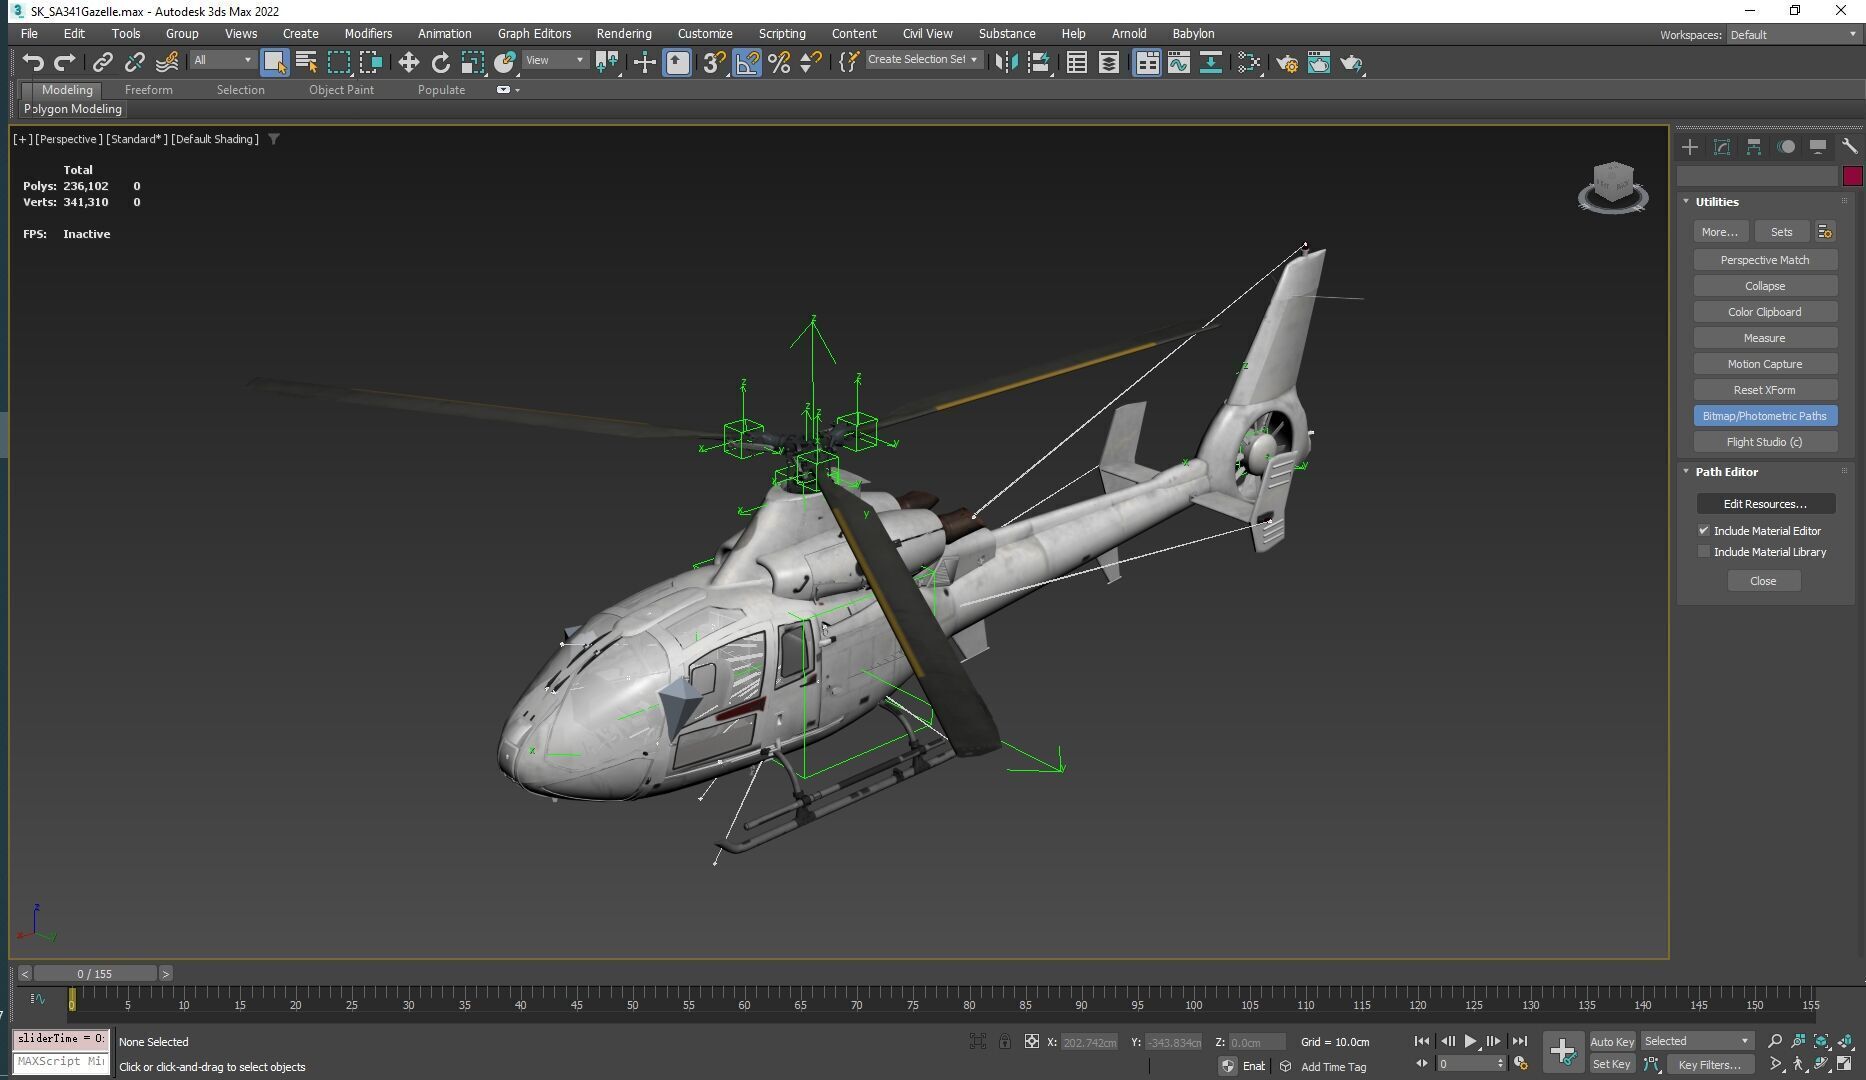This screenshot has width=1866, height=1080.
Task: Click the Render Production teapot icon
Action: [x=1352, y=63]
